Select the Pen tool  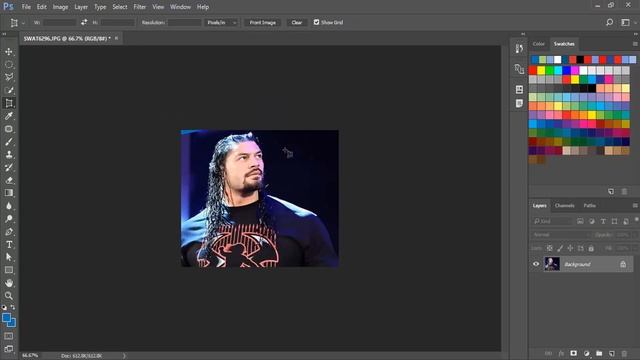[x=9, y=232]
